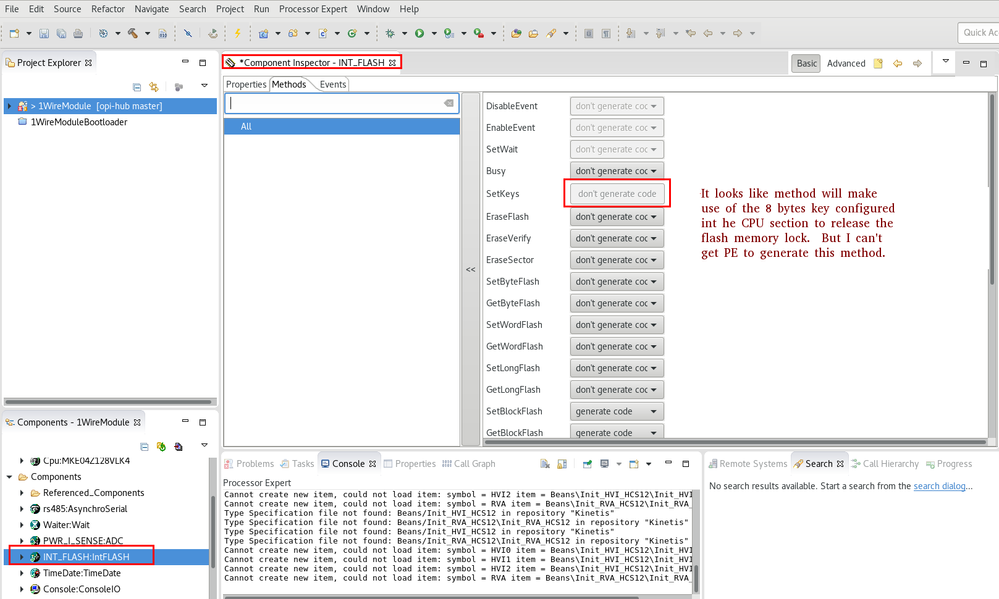The height and width of the screenshot is (599, 999).
Task: Select Basic view mode in Component Inspector
Action: [x=807, y=63]
